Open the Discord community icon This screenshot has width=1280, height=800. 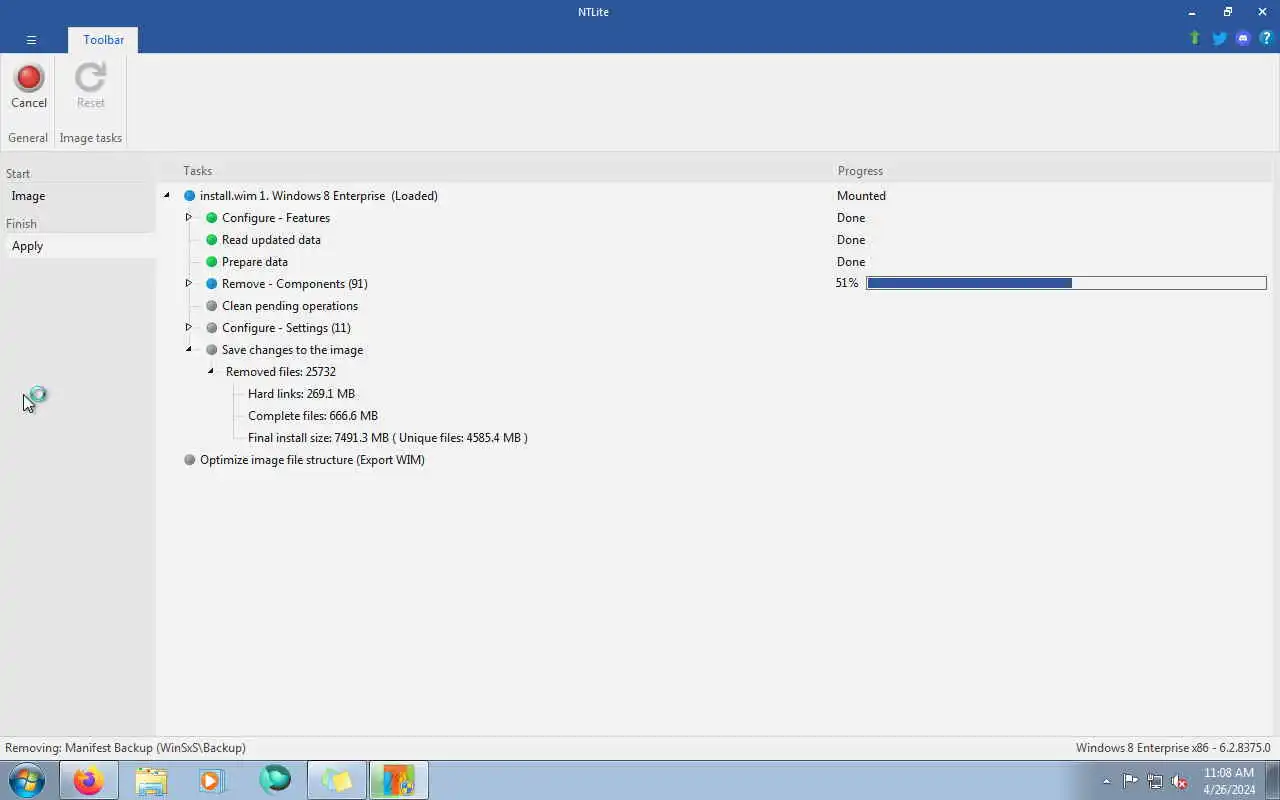(1243, 38)
